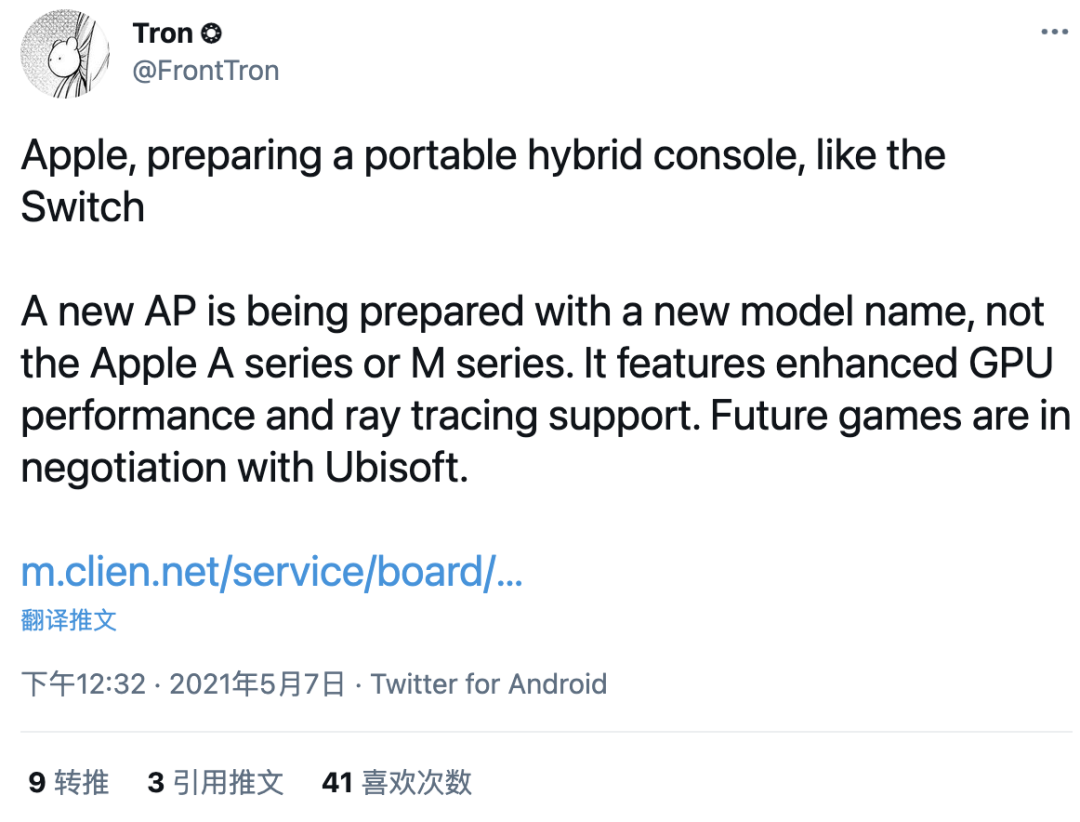Image resolution: width=1080 pixels, height=822 pixels.
Task: Click the 2021年5月7日 date
Action: (257, 684)
